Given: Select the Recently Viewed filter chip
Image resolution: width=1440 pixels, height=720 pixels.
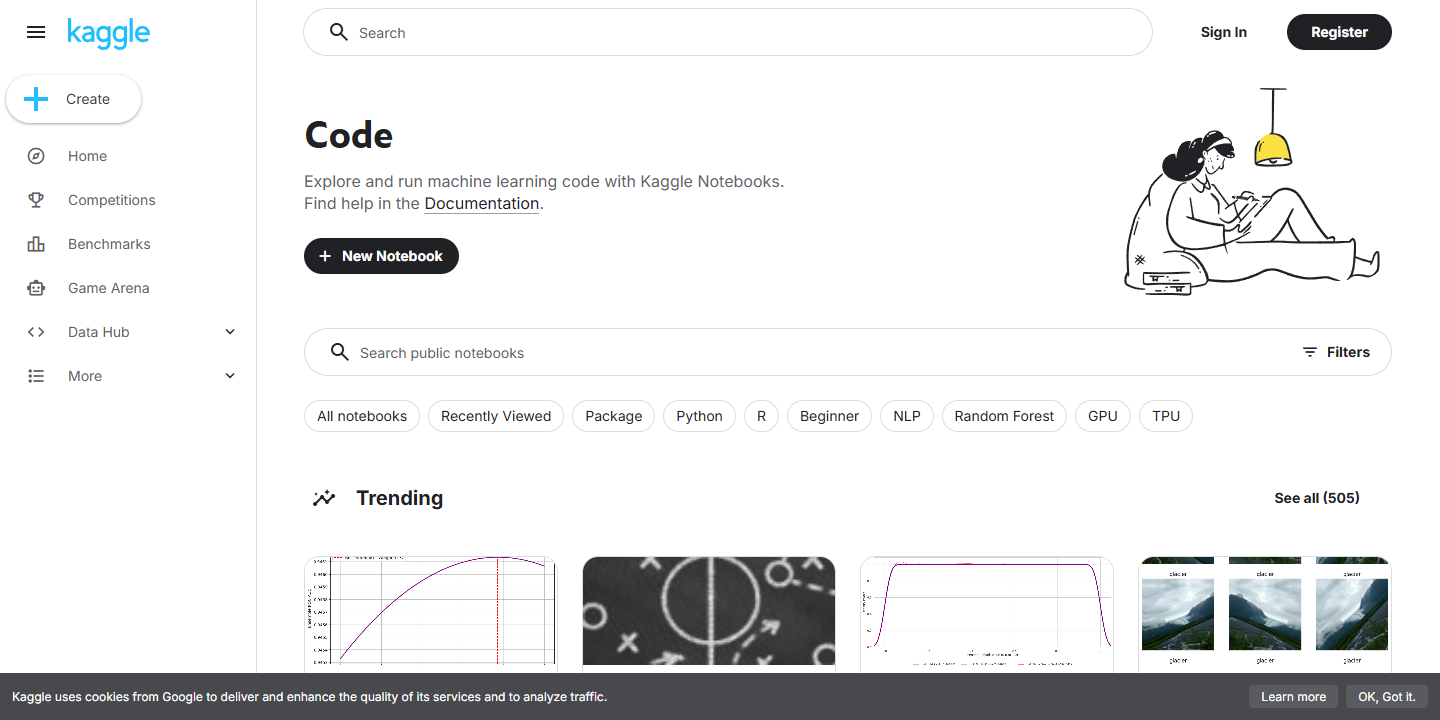Looking at the screenshot, I should (x=496, y=416).
